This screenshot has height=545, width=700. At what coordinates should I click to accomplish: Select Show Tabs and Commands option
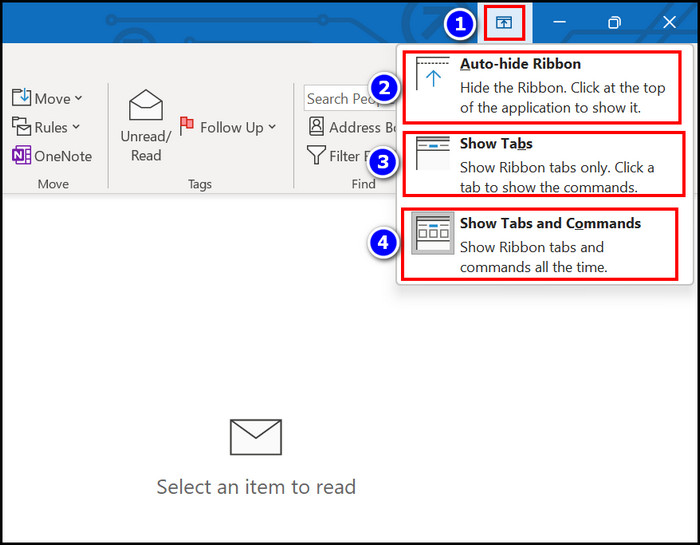(x=539, y=244)
